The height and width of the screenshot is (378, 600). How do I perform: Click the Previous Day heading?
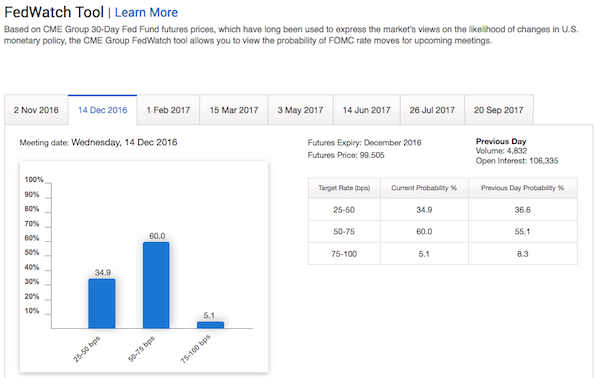point(501,141)
